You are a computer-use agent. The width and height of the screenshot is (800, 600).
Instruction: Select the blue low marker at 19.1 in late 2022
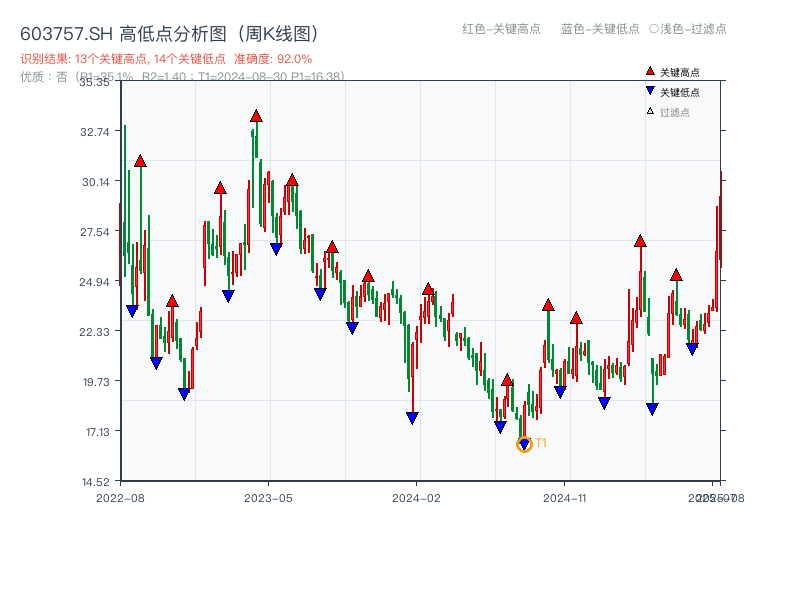[x=184, y=394]
